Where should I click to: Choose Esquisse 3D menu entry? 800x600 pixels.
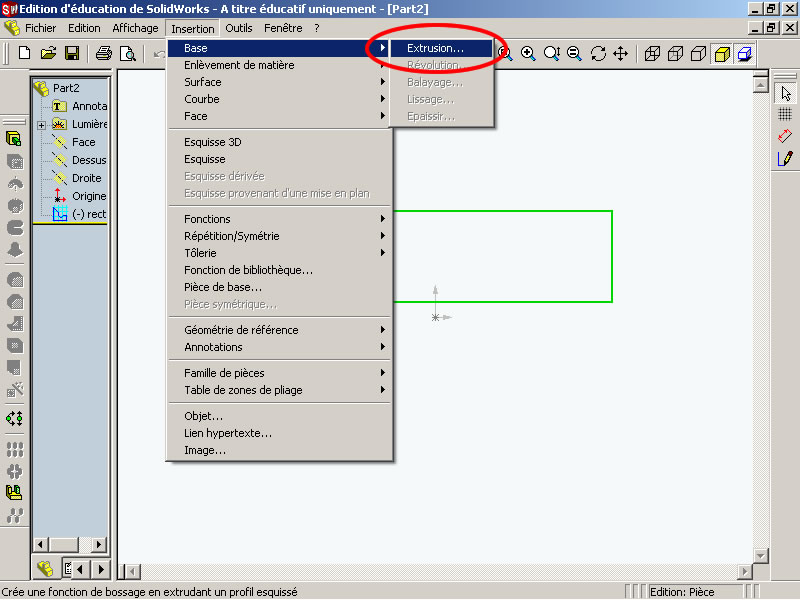pos(279,142)
